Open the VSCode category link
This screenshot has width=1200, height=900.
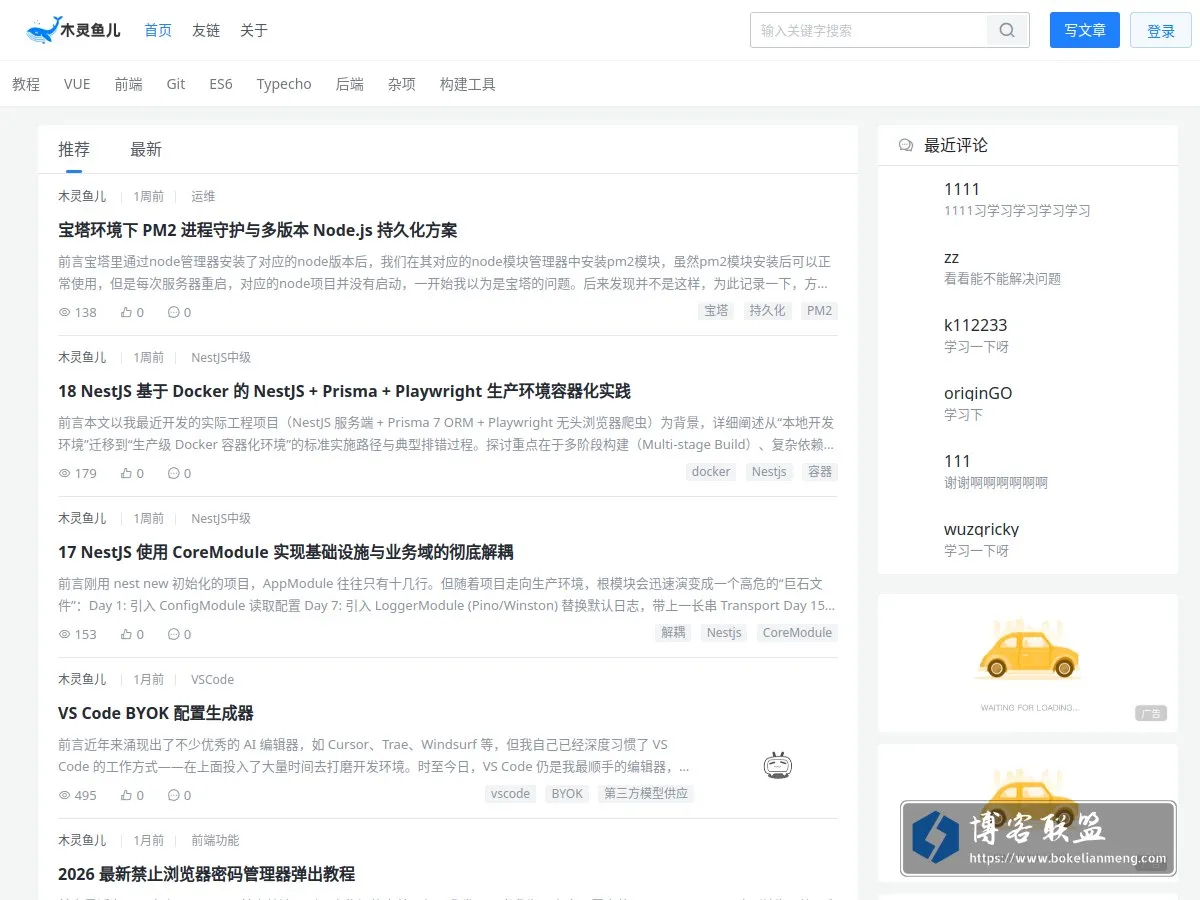click(212, 679)
